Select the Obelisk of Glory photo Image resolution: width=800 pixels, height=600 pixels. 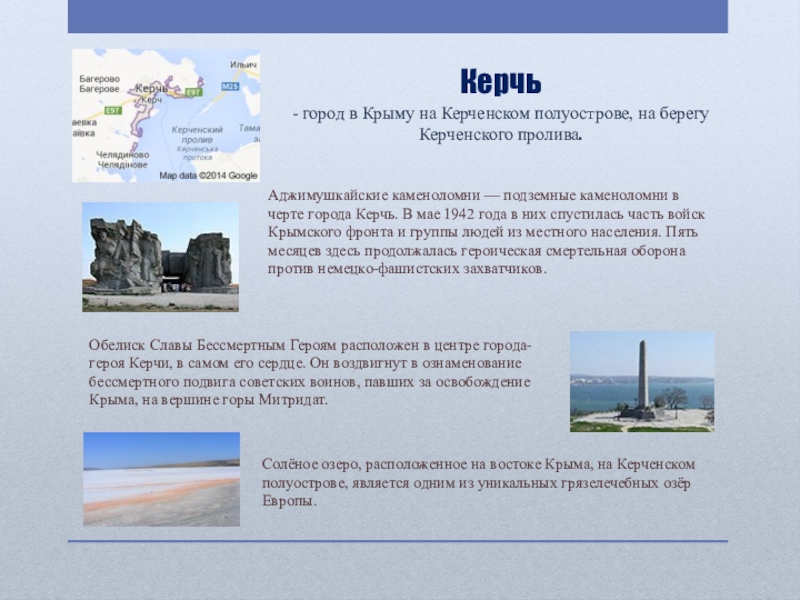(642, 382)
